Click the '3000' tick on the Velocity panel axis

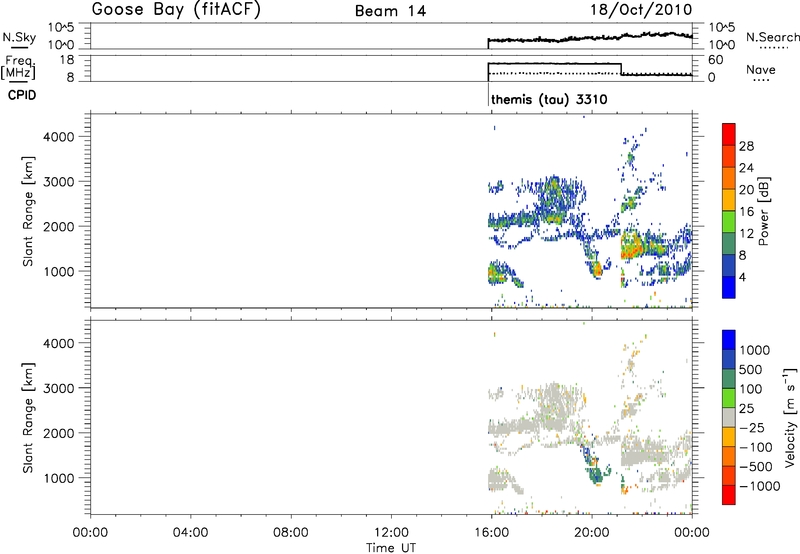coord(59,388)
